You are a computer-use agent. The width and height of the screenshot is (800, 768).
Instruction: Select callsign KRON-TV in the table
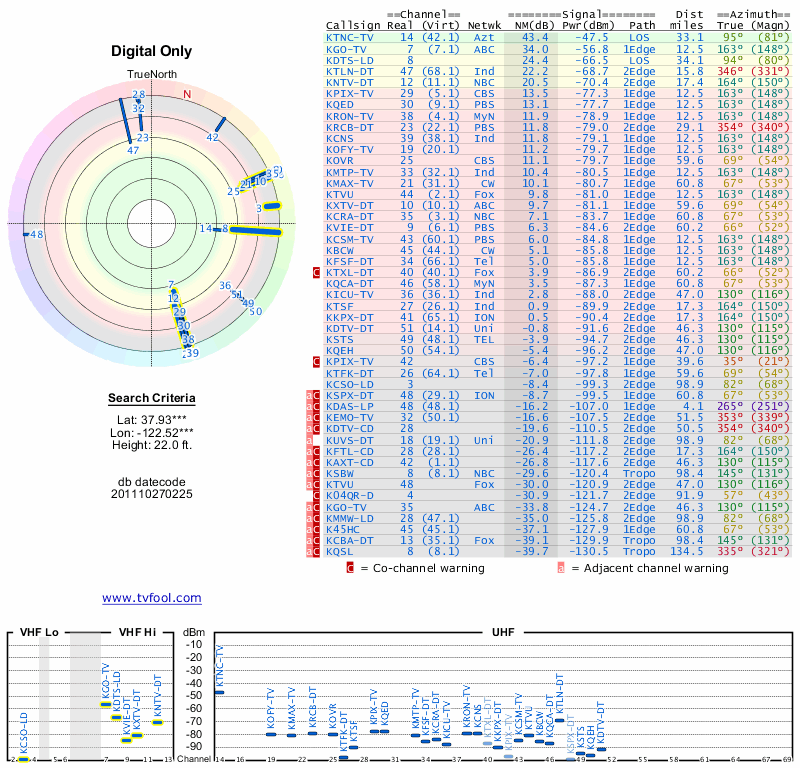click(x=350, y=116)
